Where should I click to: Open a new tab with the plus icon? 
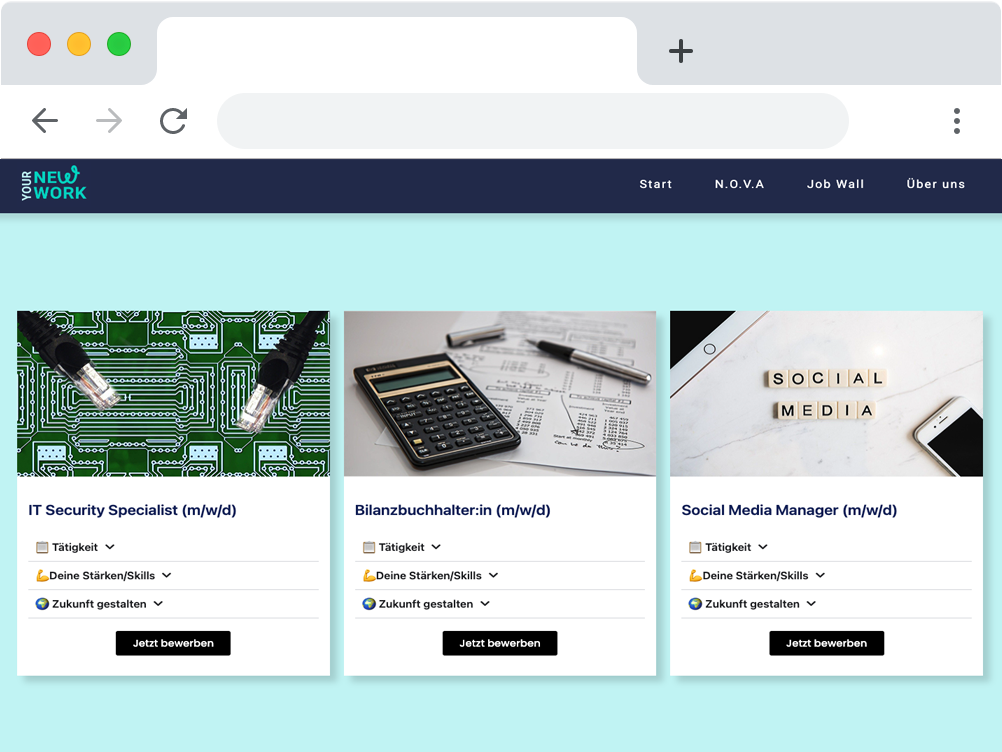point(681,52)
